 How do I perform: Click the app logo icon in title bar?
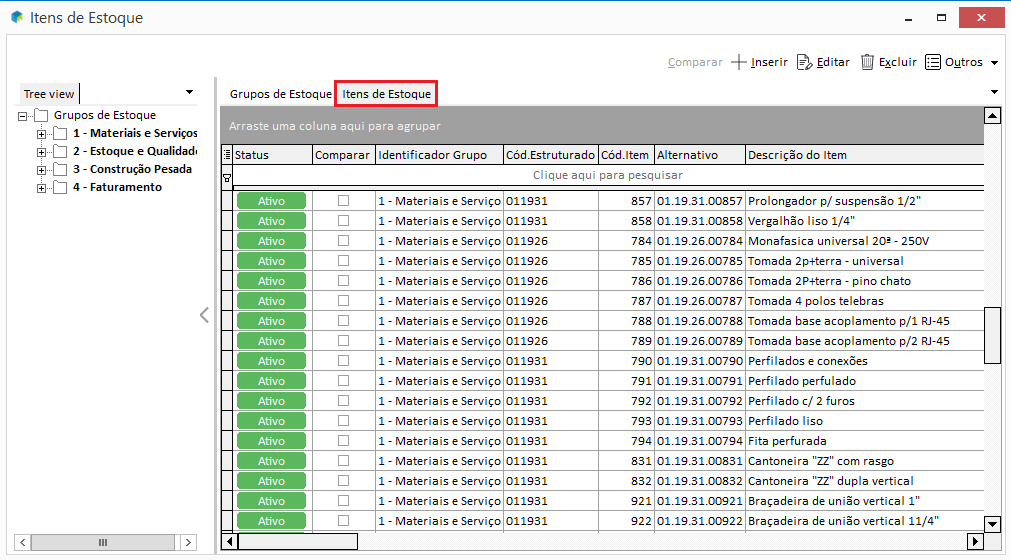coord(17,17)
